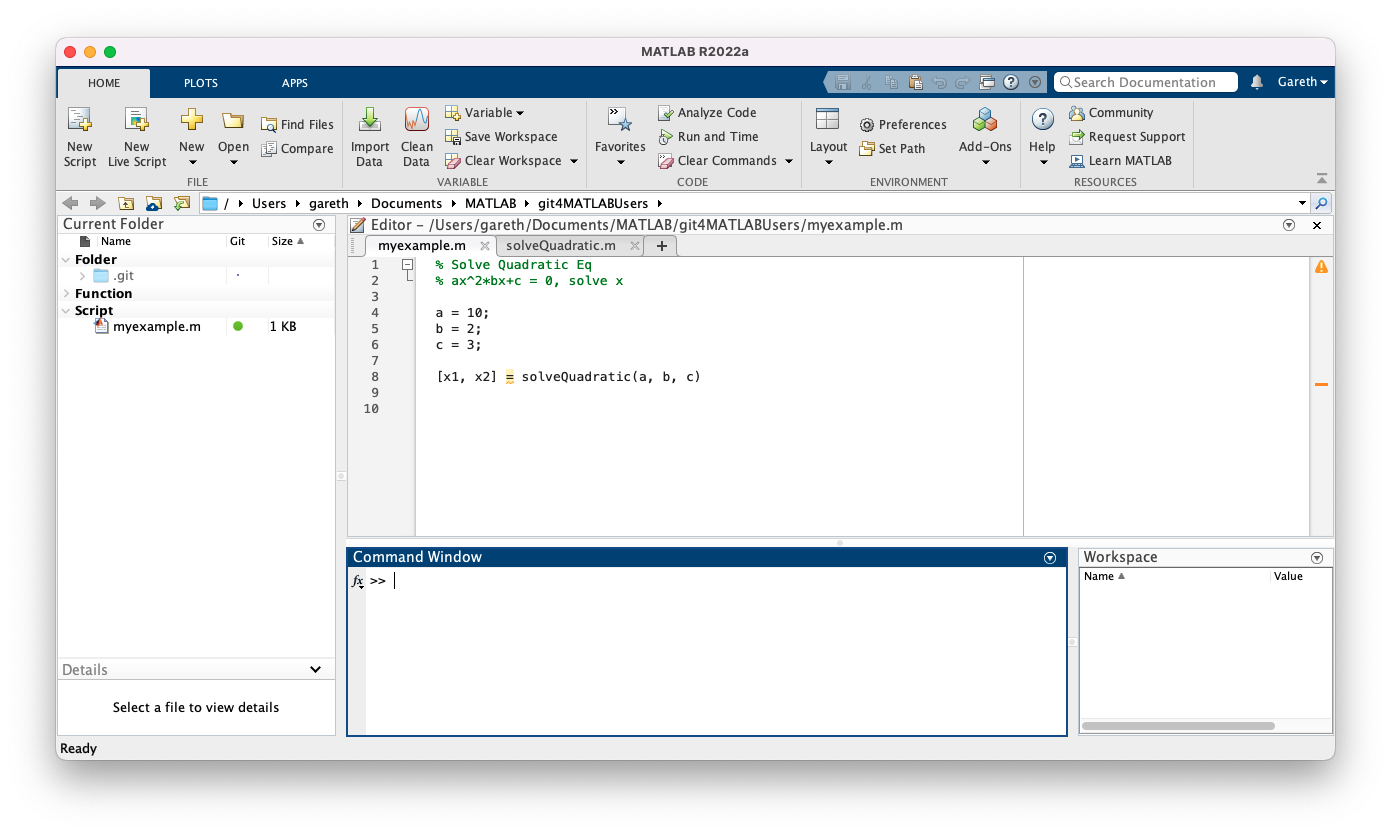
Task: Collapse code fold at line 1
Action: [407, 265]
